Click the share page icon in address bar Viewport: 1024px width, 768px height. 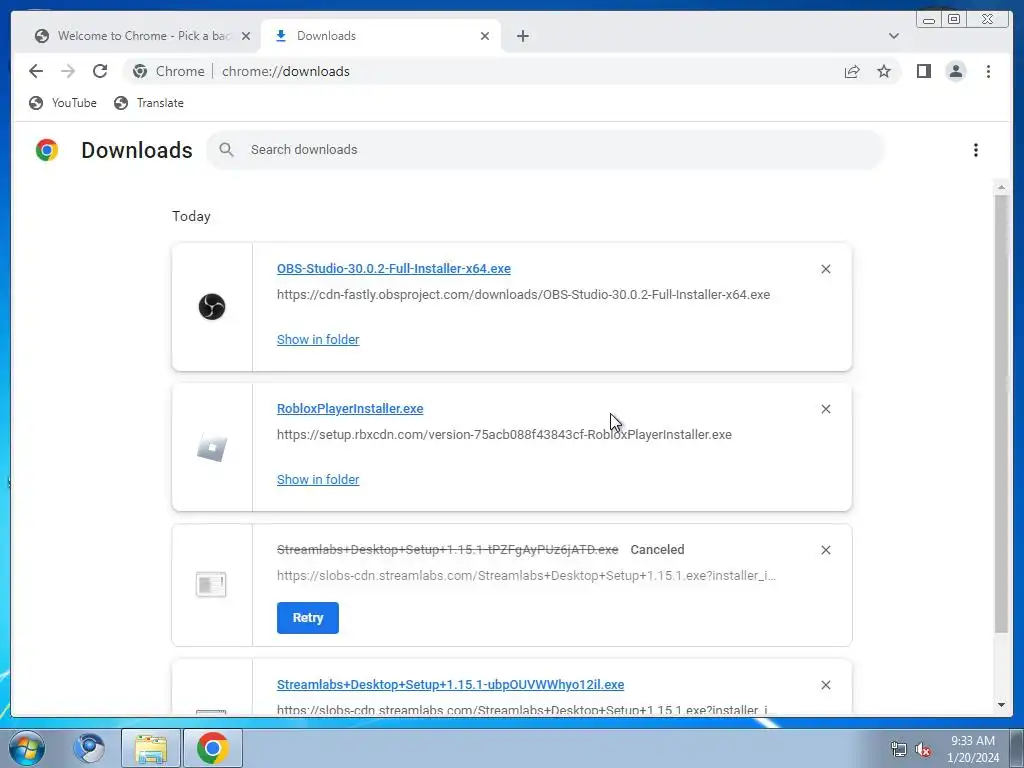click(852, 72)
